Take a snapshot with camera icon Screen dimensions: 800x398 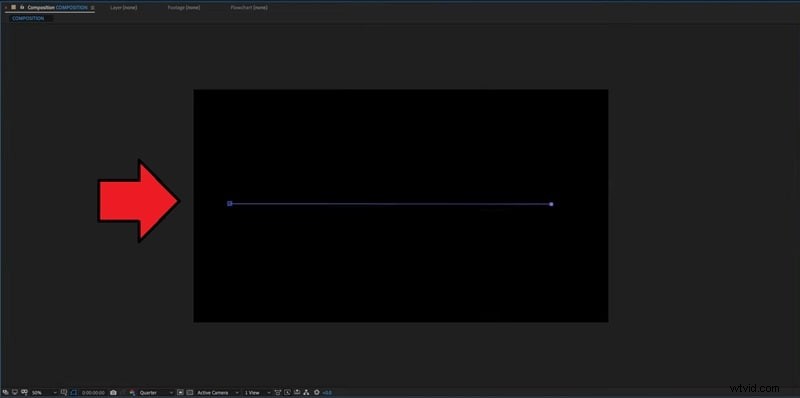click(113, 392)
